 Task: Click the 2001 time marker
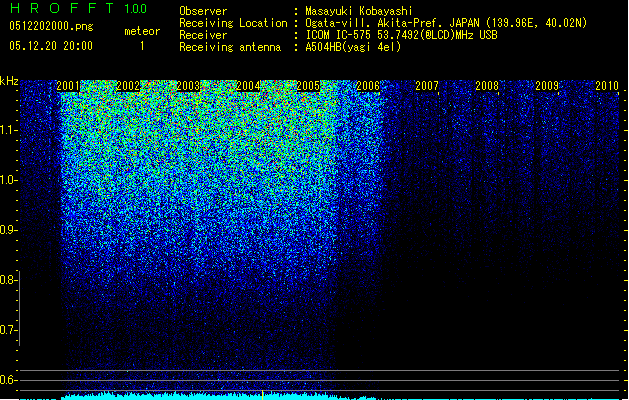68,86
